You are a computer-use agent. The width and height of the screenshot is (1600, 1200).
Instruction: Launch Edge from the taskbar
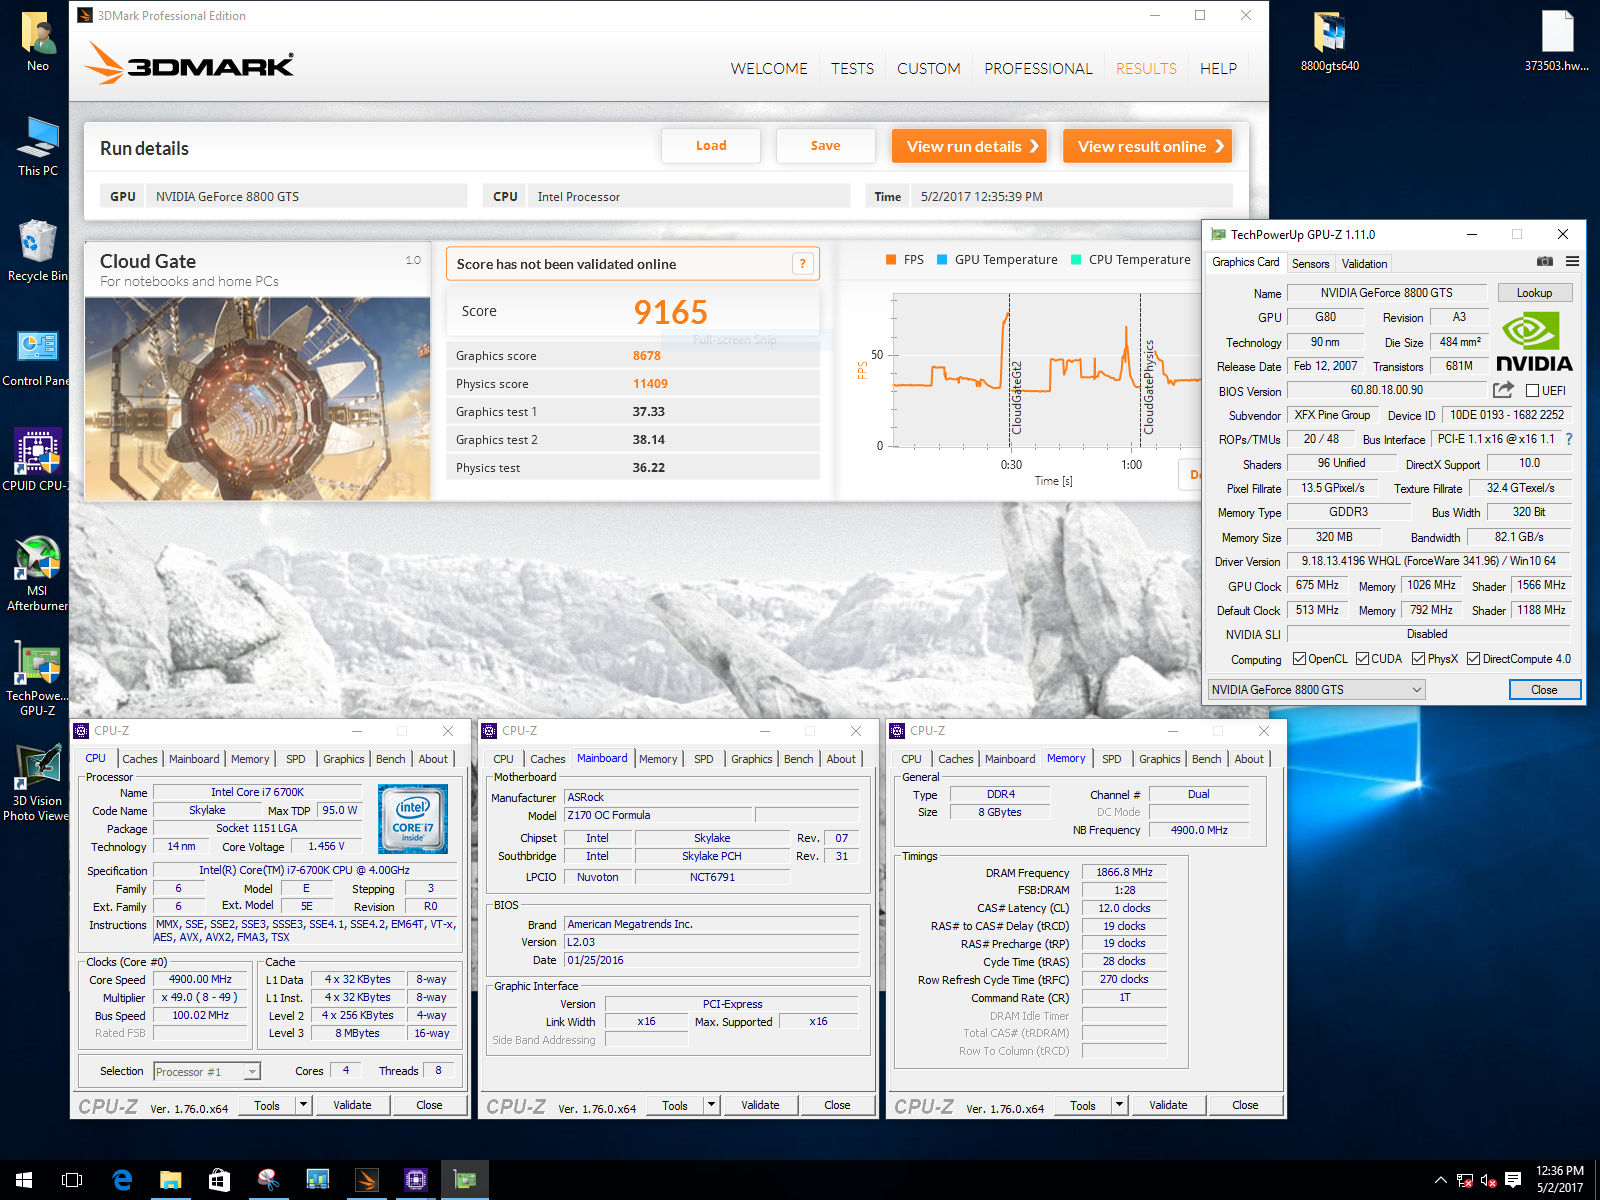(x=122, y=1180)
